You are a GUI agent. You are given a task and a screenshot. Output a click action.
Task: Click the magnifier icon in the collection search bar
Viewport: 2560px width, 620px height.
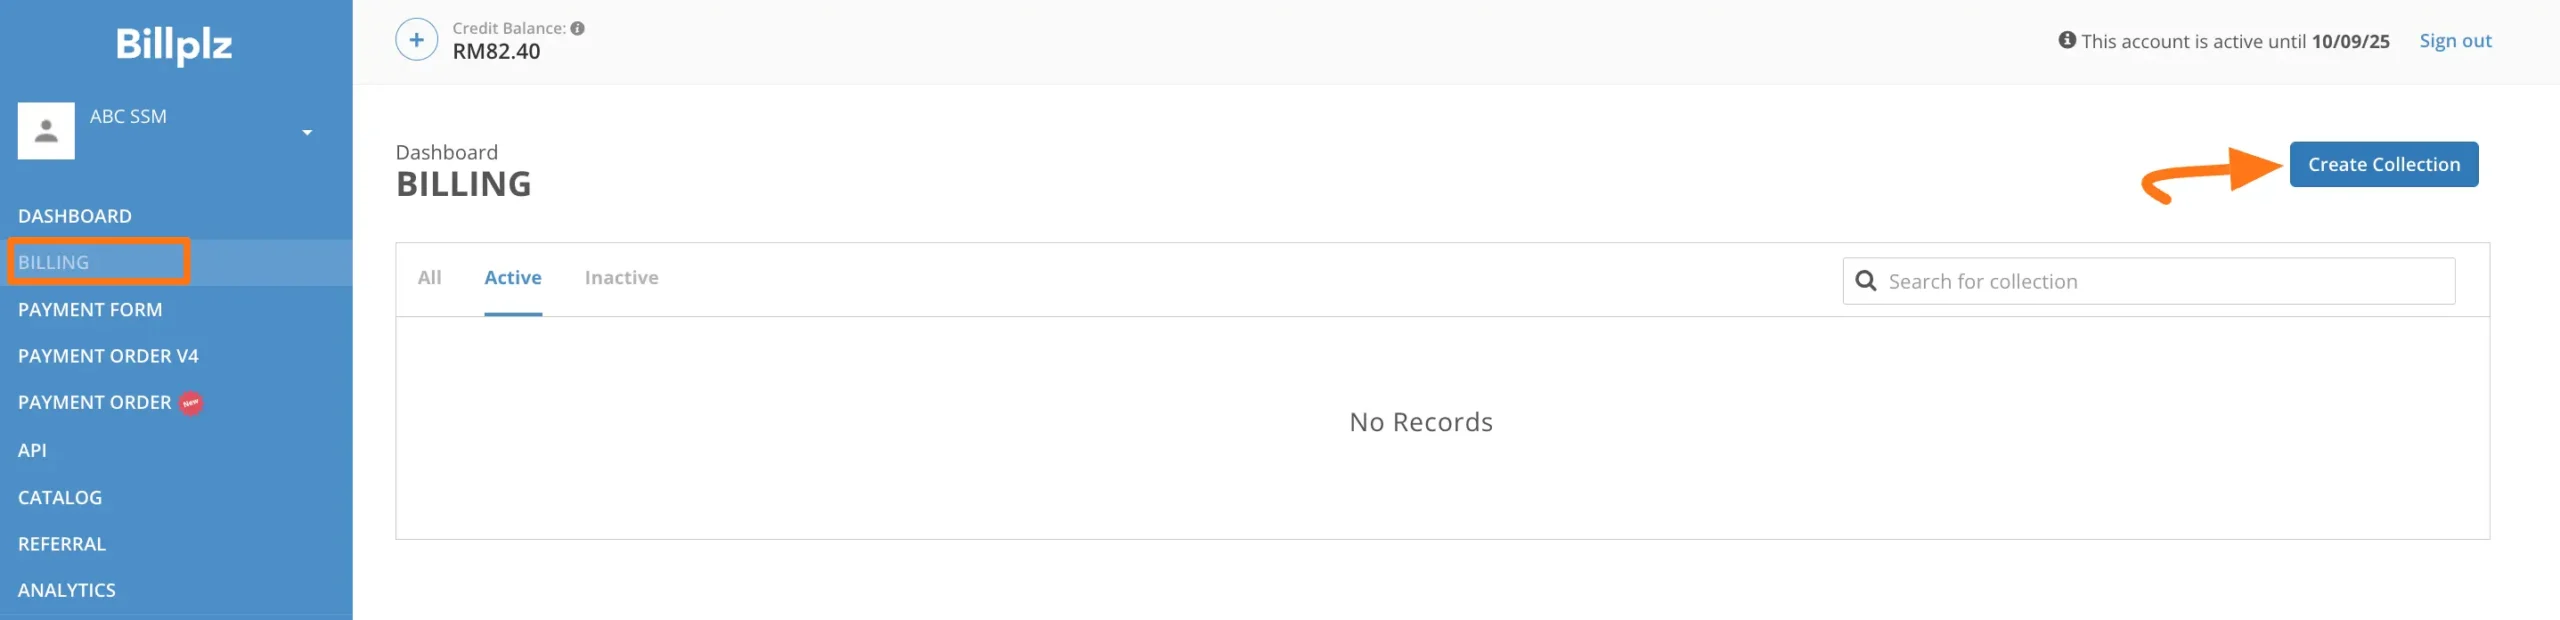[1868, 281]
